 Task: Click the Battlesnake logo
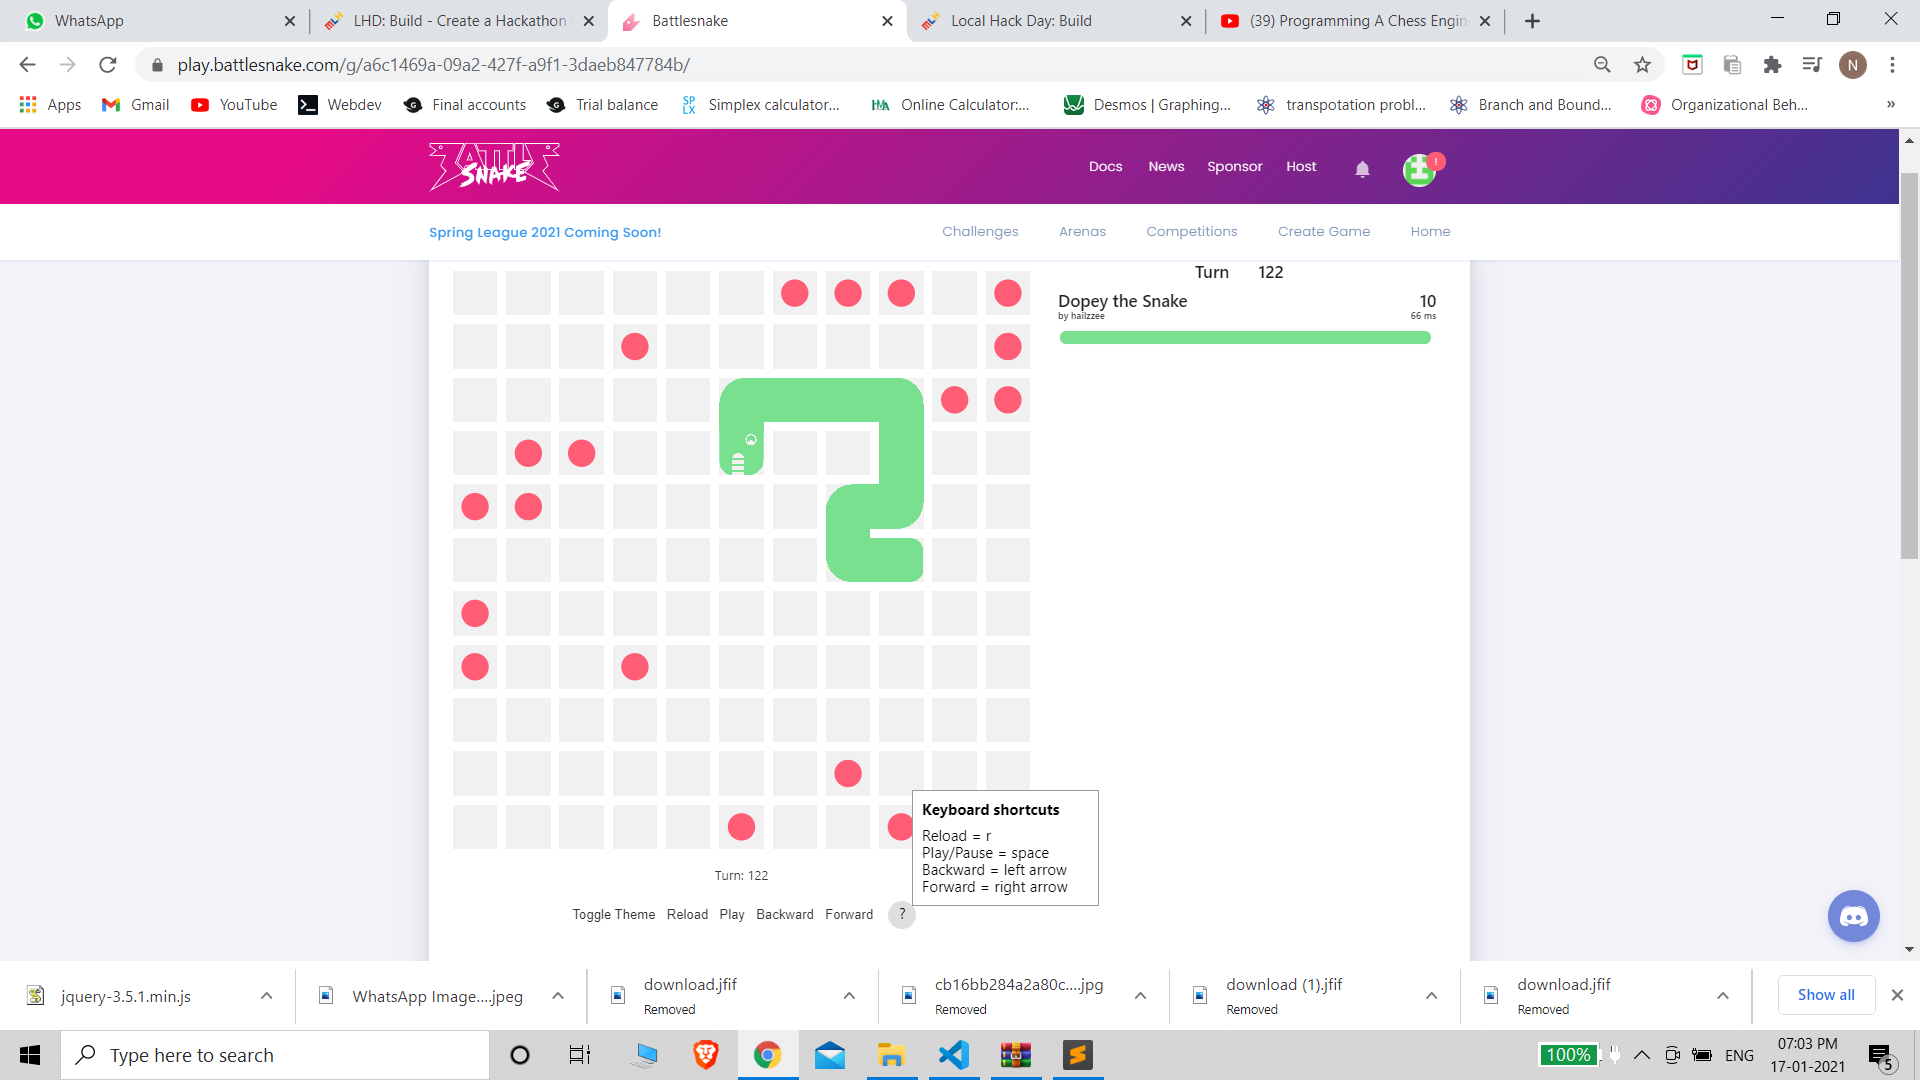[494, 167]
